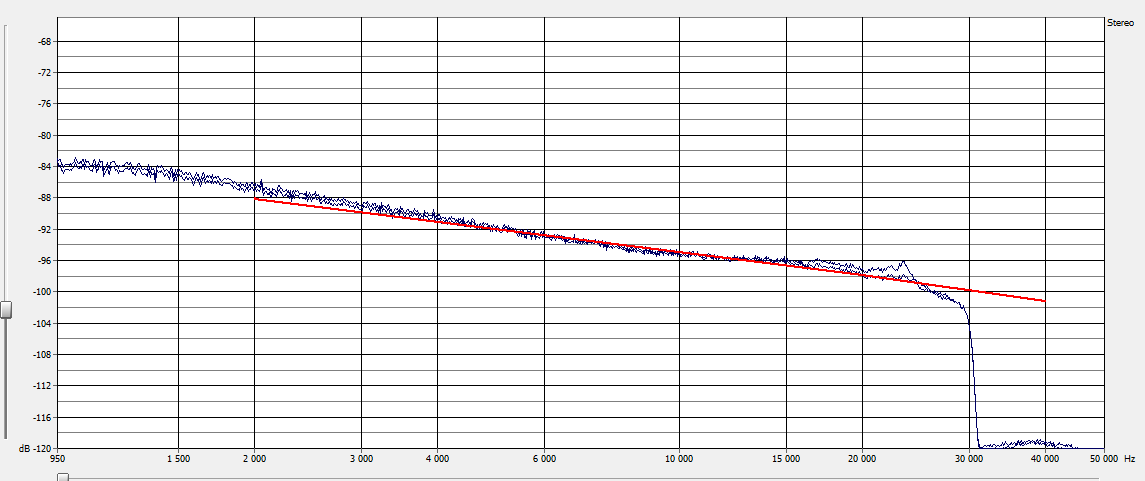The image size is (1145, 481).
Task: Click the Stereo channel label
Action: pos(1120,23)
